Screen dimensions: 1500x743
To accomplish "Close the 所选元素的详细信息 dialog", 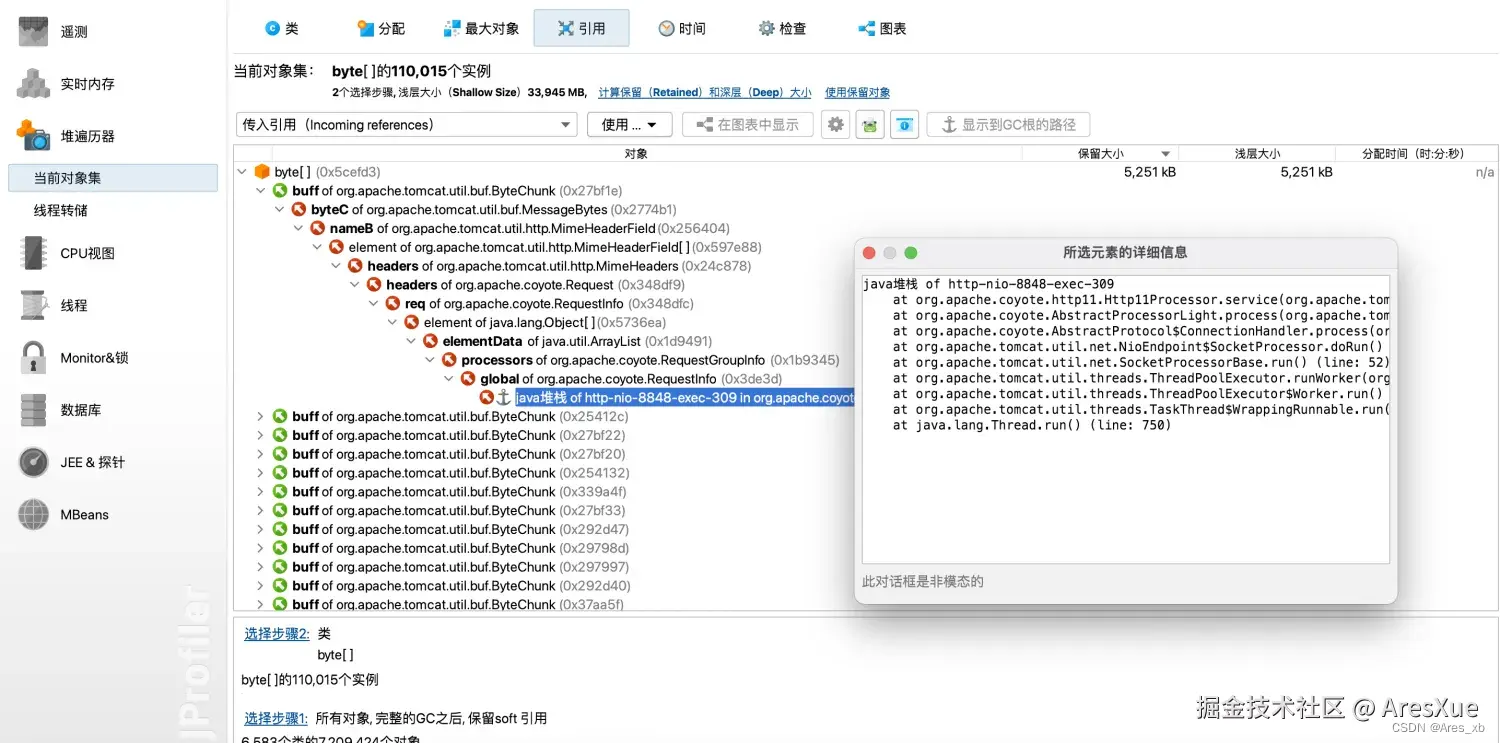I will 869,253.
